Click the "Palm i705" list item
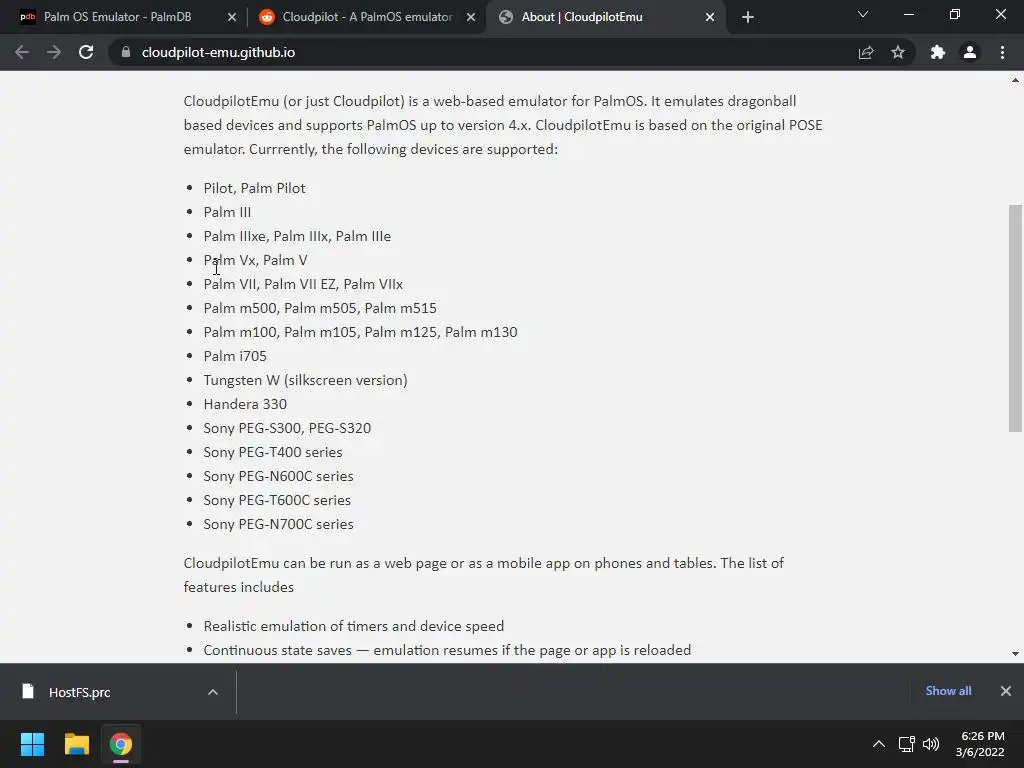The height and width of the screenshot is (768, 1024). click(x=235, y=356)
